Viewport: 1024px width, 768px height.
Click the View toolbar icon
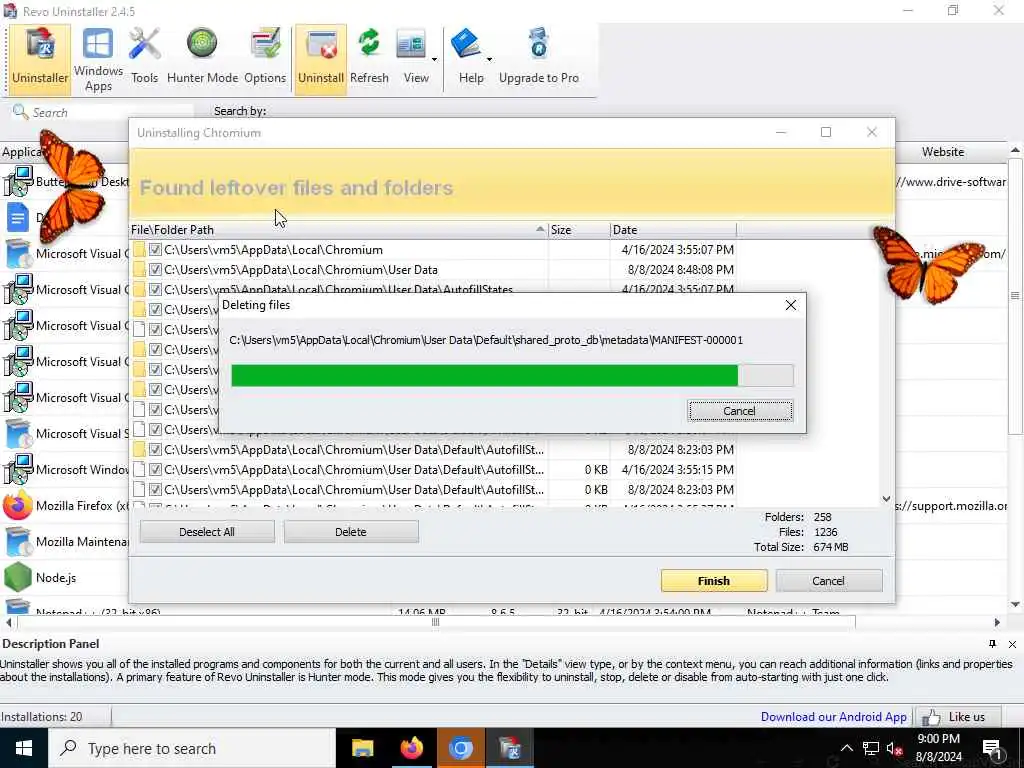pyautogui.click(x=412, y=57)
